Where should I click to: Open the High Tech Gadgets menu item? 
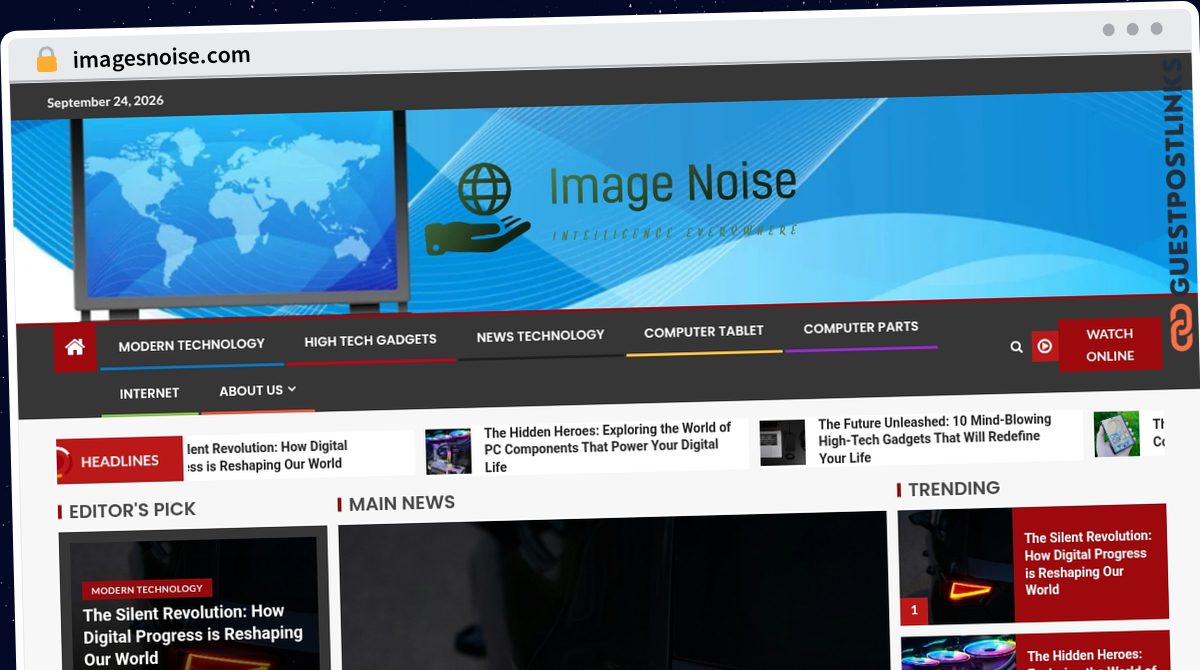click(x=370, y=340)
